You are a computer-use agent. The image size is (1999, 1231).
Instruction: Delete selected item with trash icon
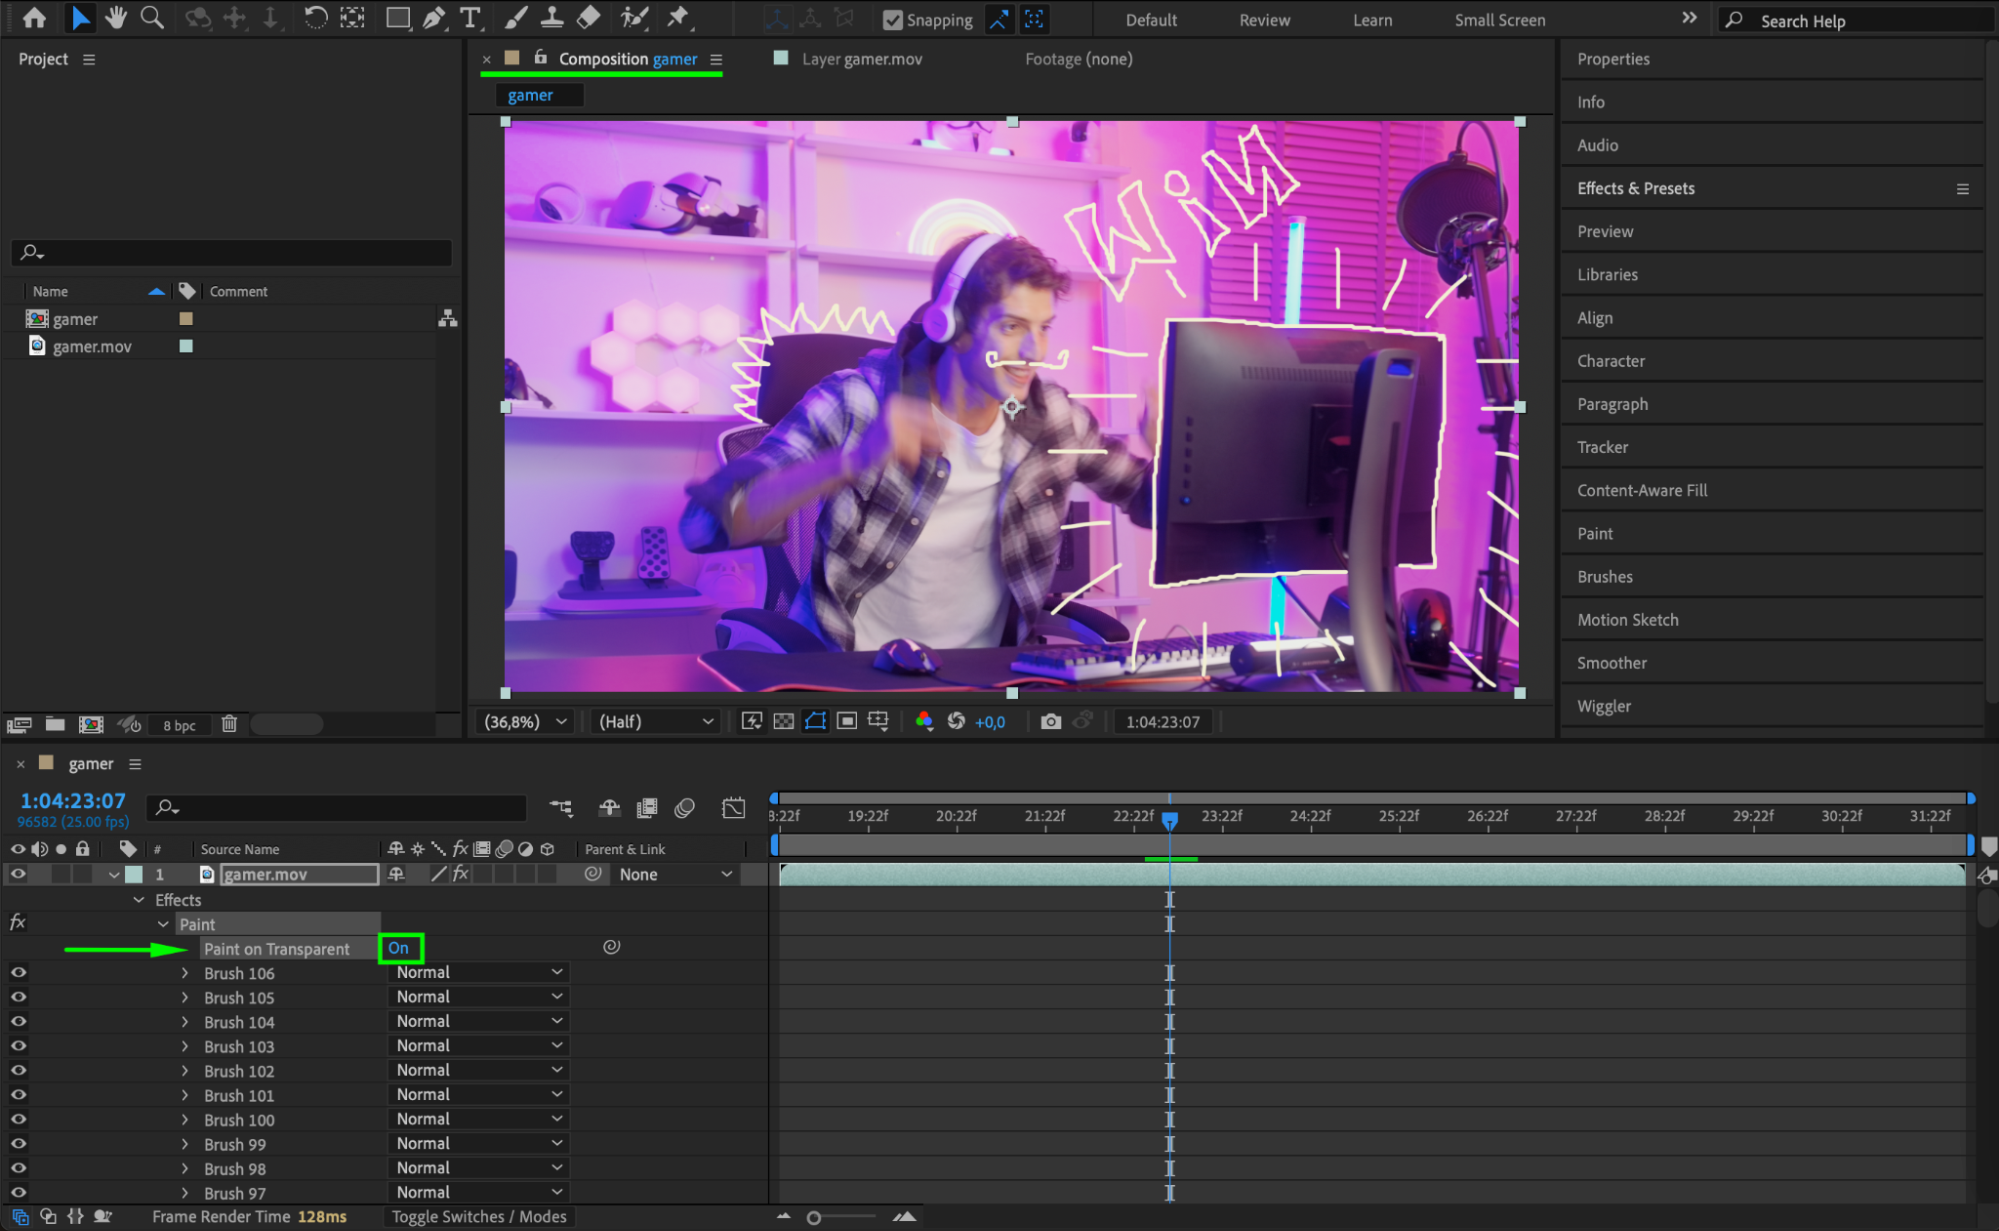pyautogui.click(x=229, y=724)
